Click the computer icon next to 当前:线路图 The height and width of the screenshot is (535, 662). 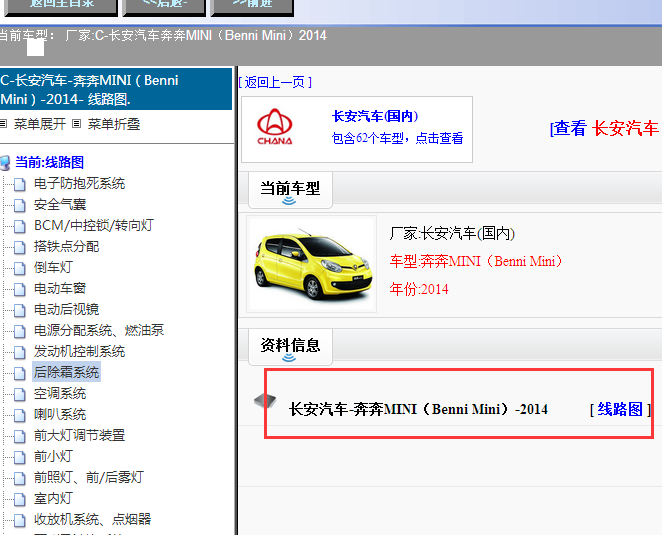[5, 163]
